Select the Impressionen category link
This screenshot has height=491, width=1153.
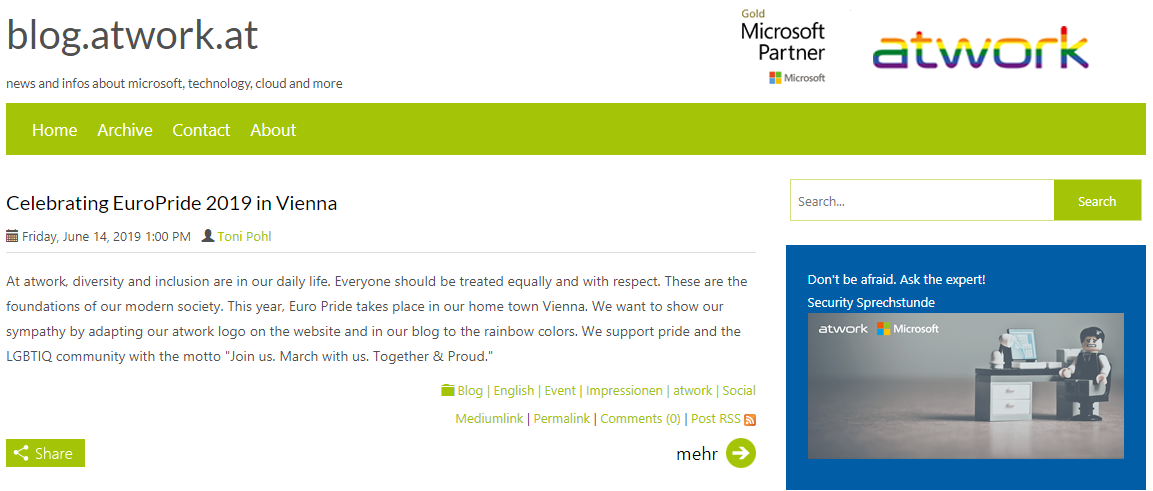coord(624,391)
